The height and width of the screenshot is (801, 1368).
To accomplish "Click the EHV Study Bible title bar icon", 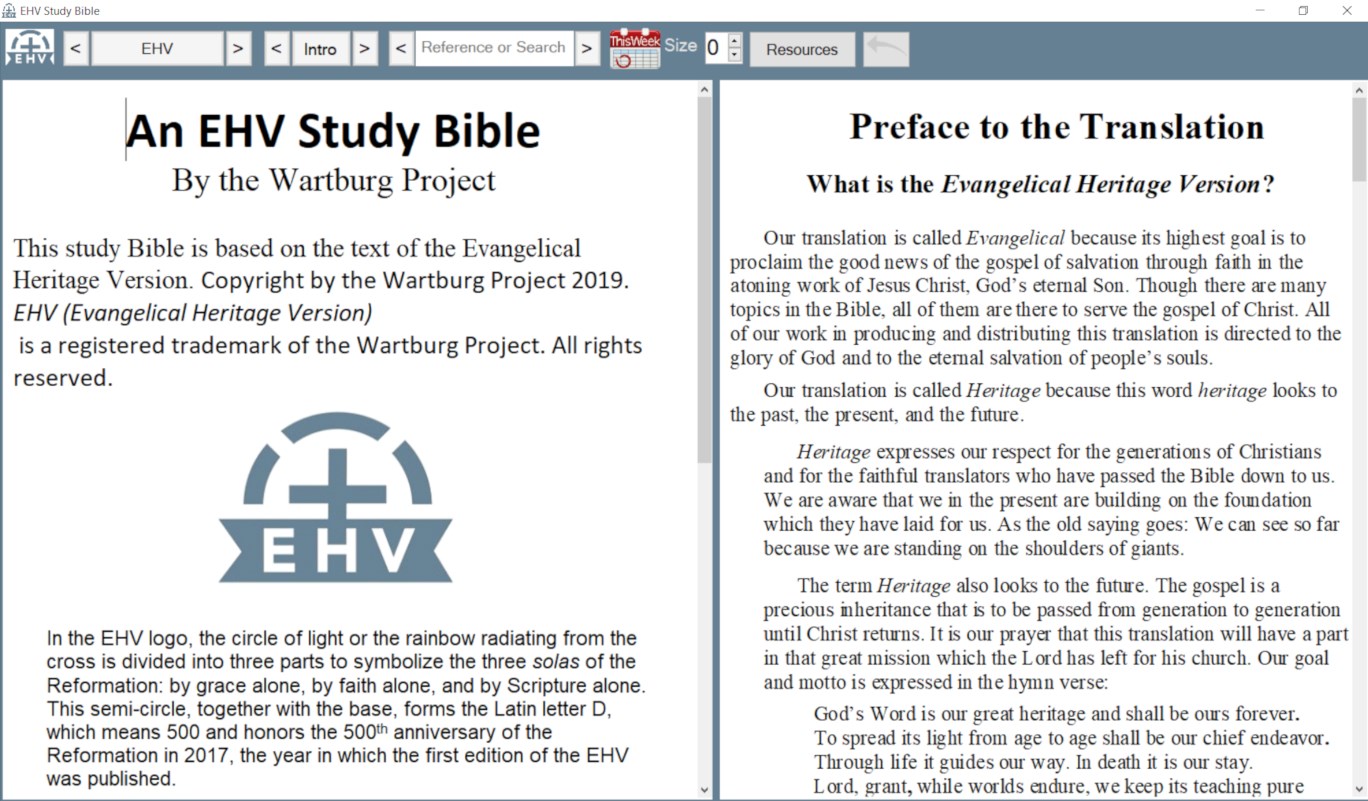I will coord(10,10).
